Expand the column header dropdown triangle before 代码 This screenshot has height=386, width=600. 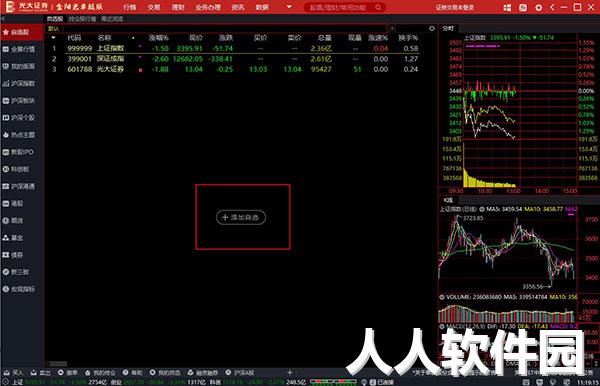coord(53,38)
